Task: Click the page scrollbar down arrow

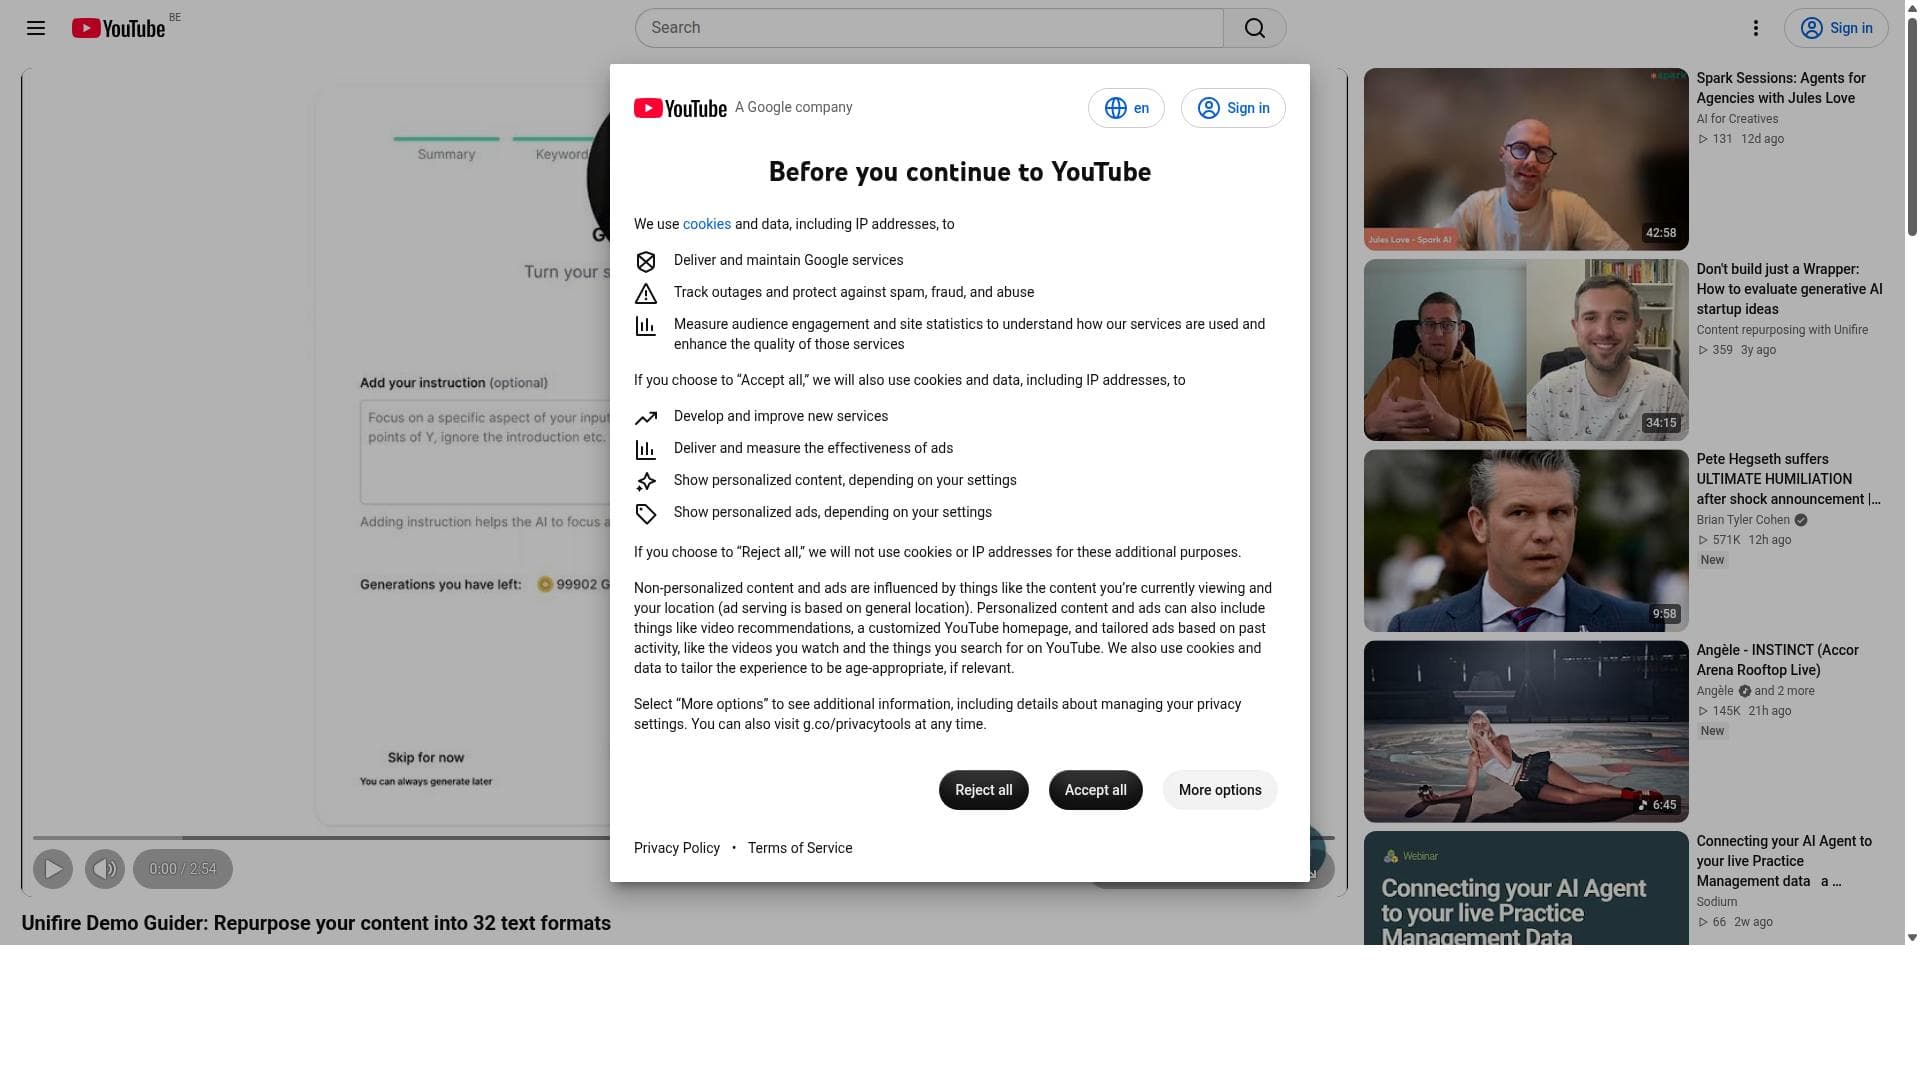Action: [1912, 938]
